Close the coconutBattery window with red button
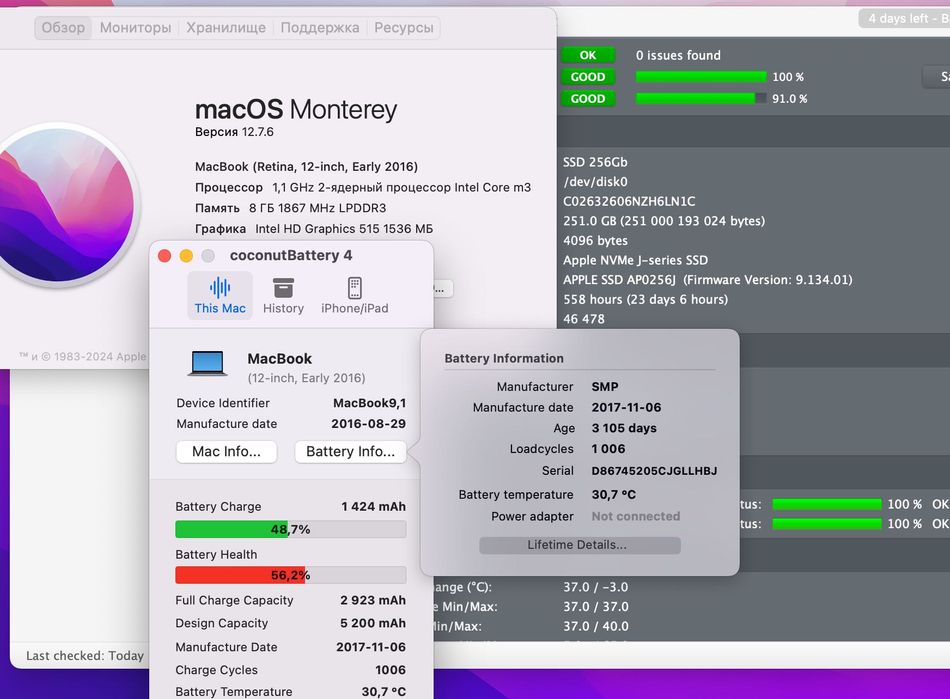950x699 pixels. coord(164,256)
